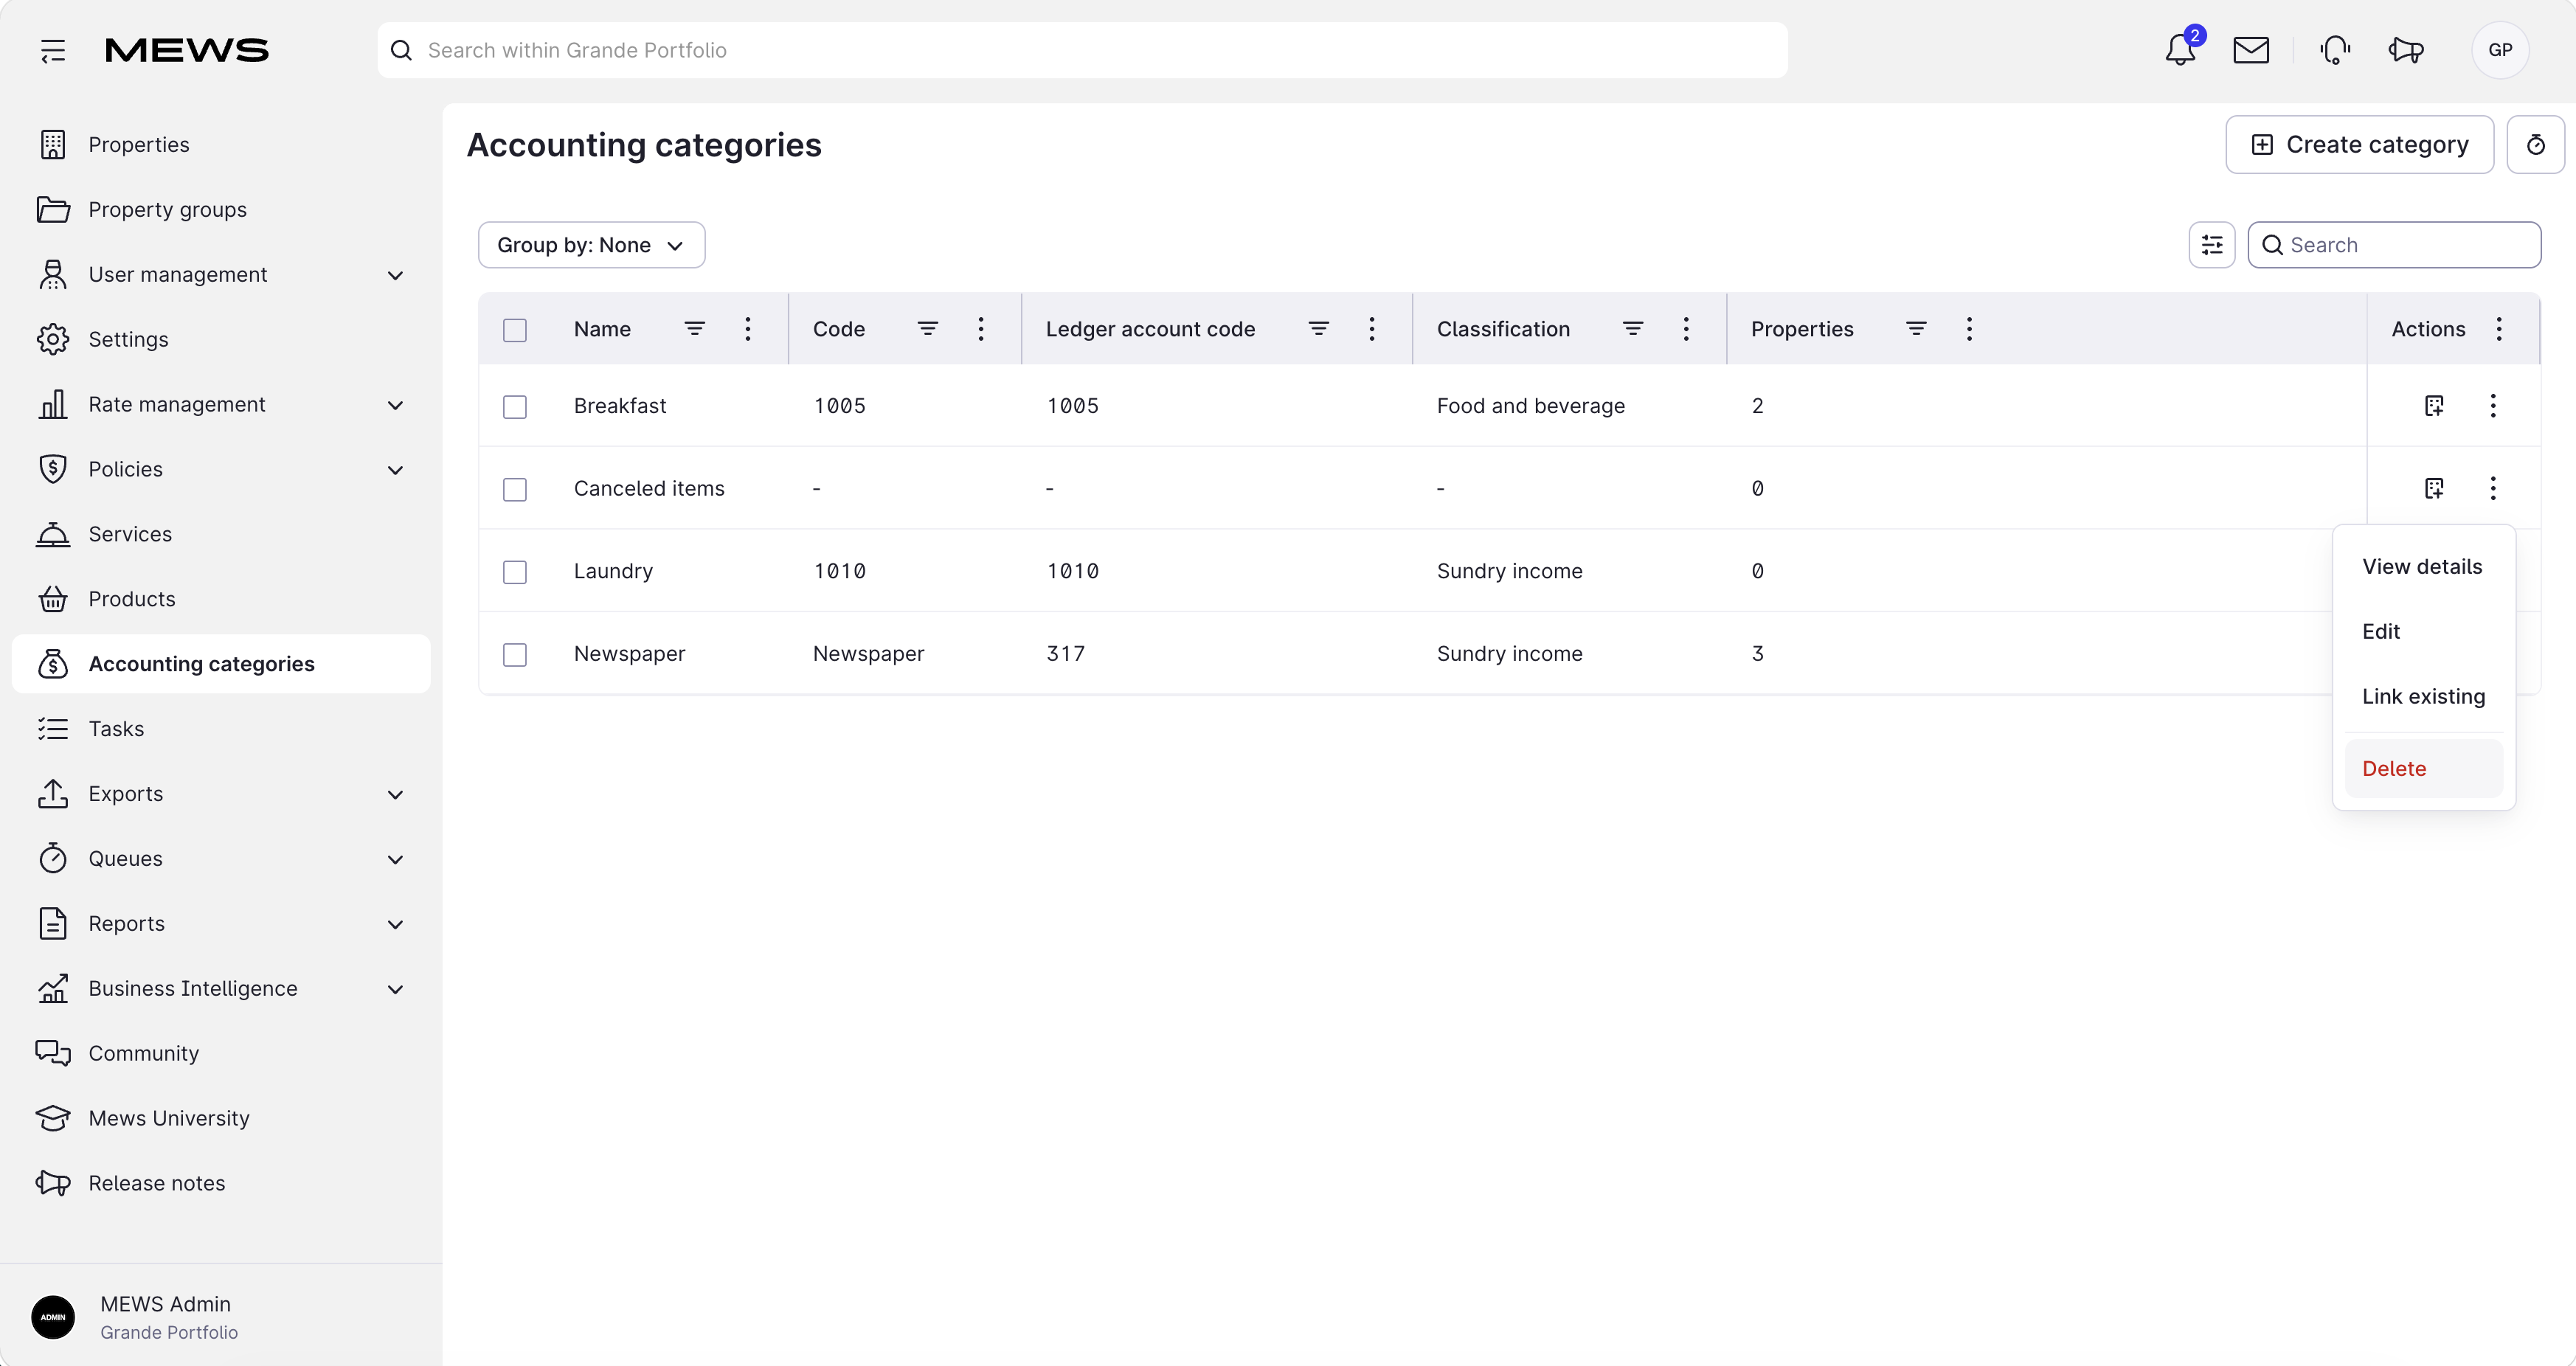The width and height of the screenshot is (2576, 1366).
Task: Click Food and beverage classification cell
Action: [x=1531, y=406]
